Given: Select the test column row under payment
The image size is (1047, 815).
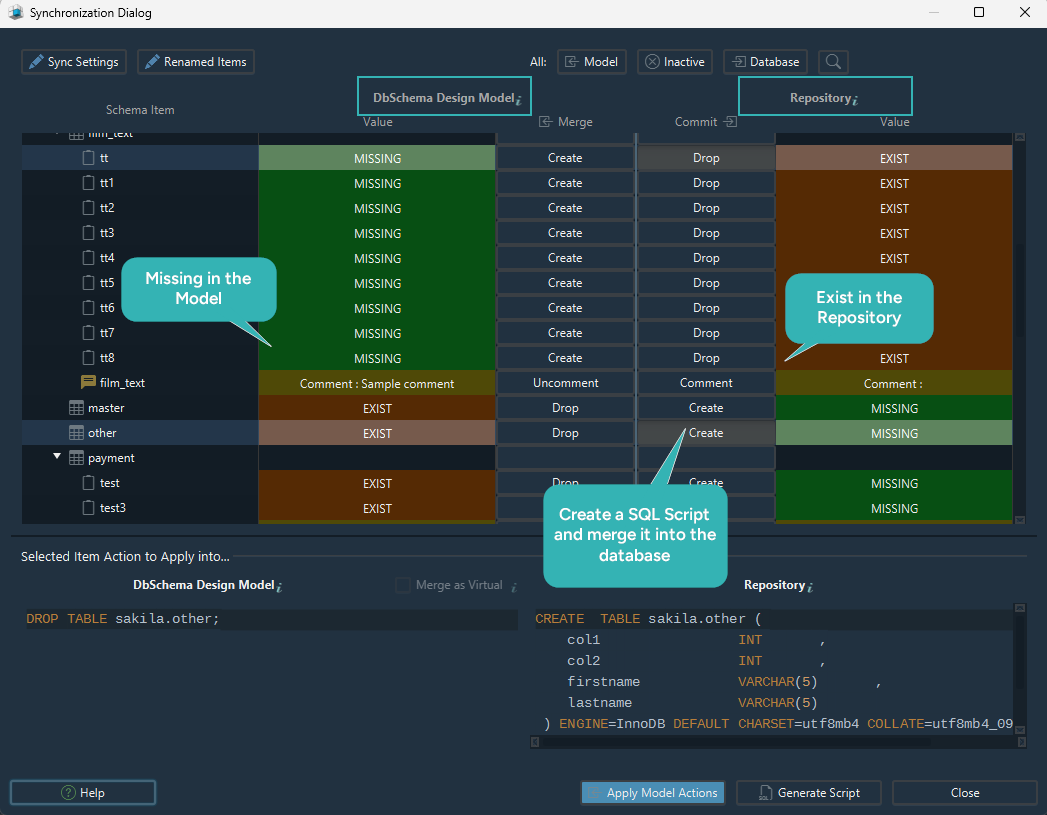Looking at the screenshot, I should pos(140,483).
